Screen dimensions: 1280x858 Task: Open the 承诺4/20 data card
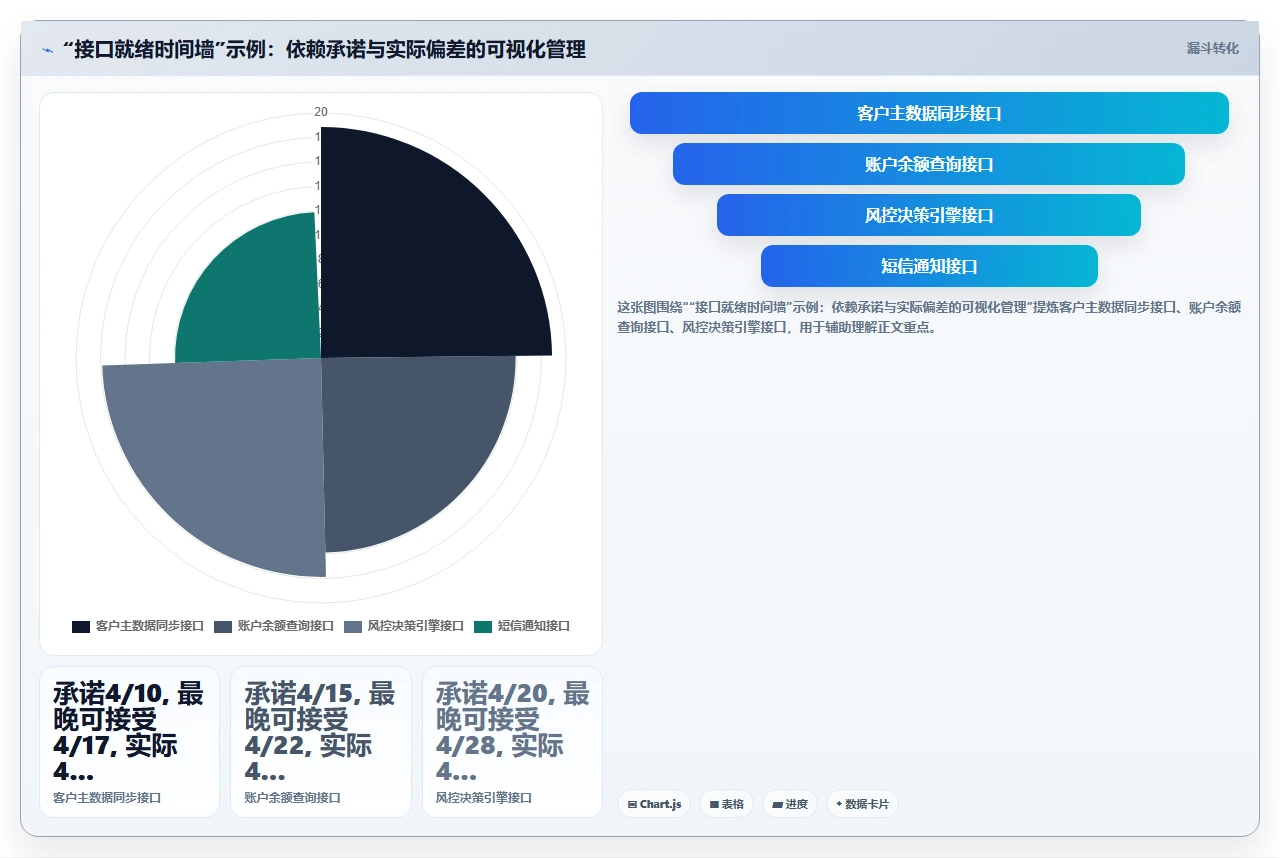[x=512, y=742]
